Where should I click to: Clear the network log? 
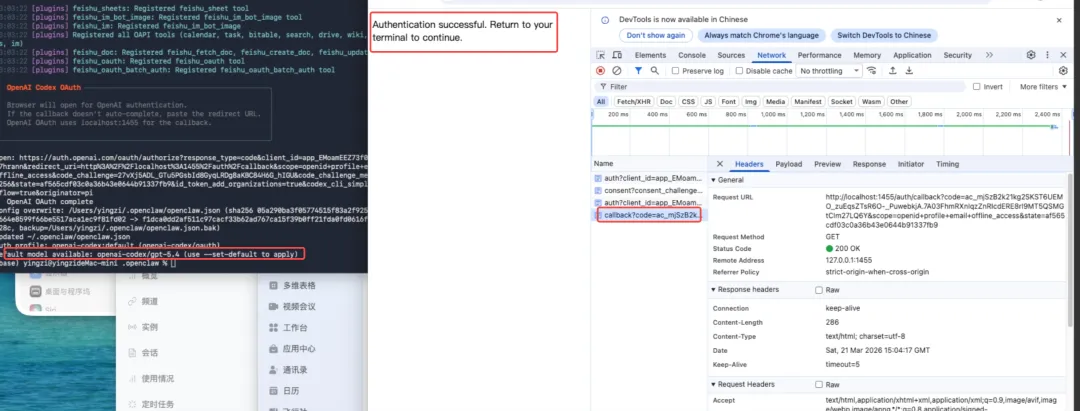pos(616,71)
